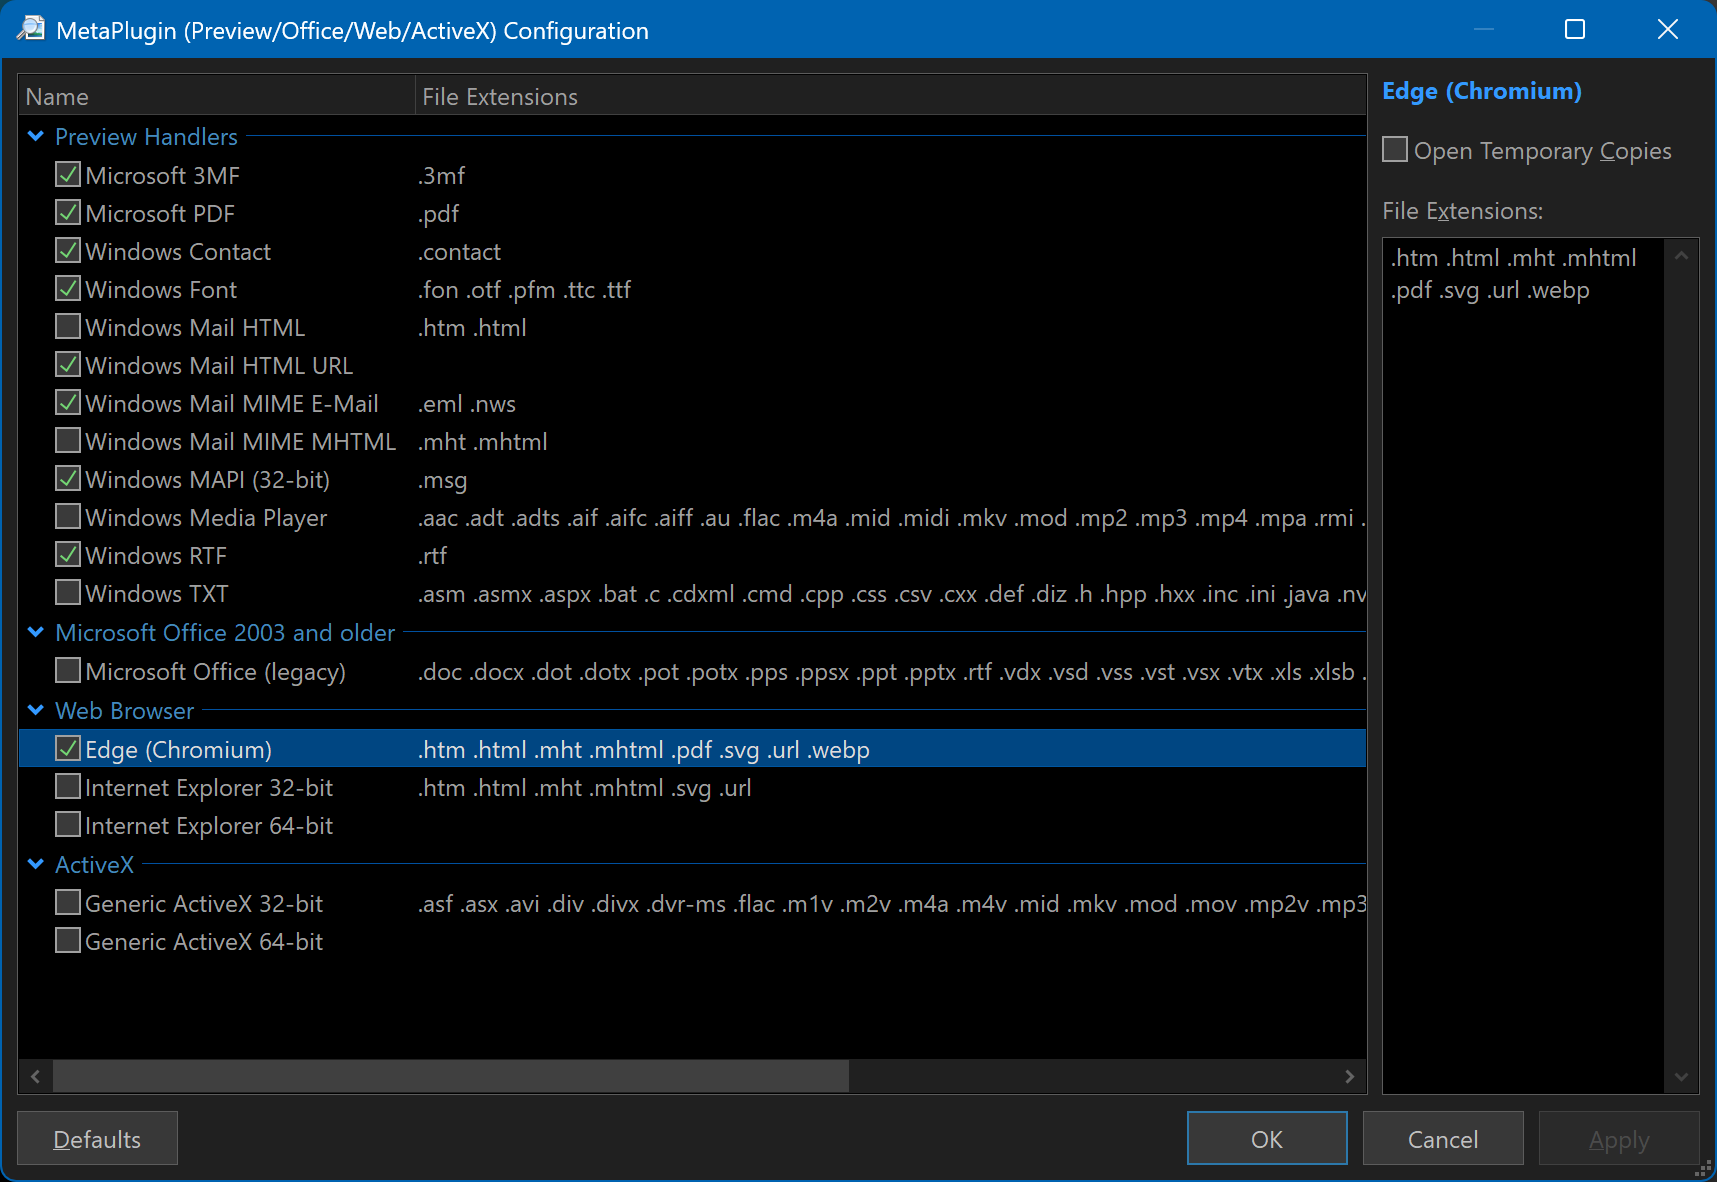Select the Microsoft PDF row label
Screen dimensions: 1717x1182
[160, 213]
